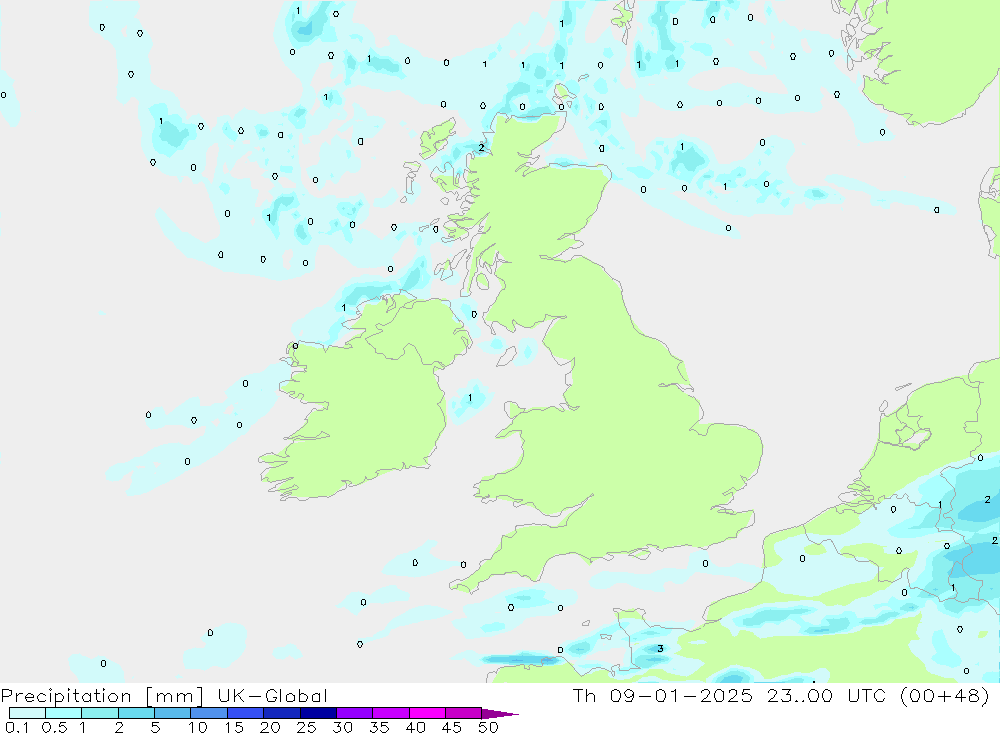Click the legend tick label '15'
The height and width of the screenshot is (733, 1000).
pyautogui.click(x=234, y=727)
